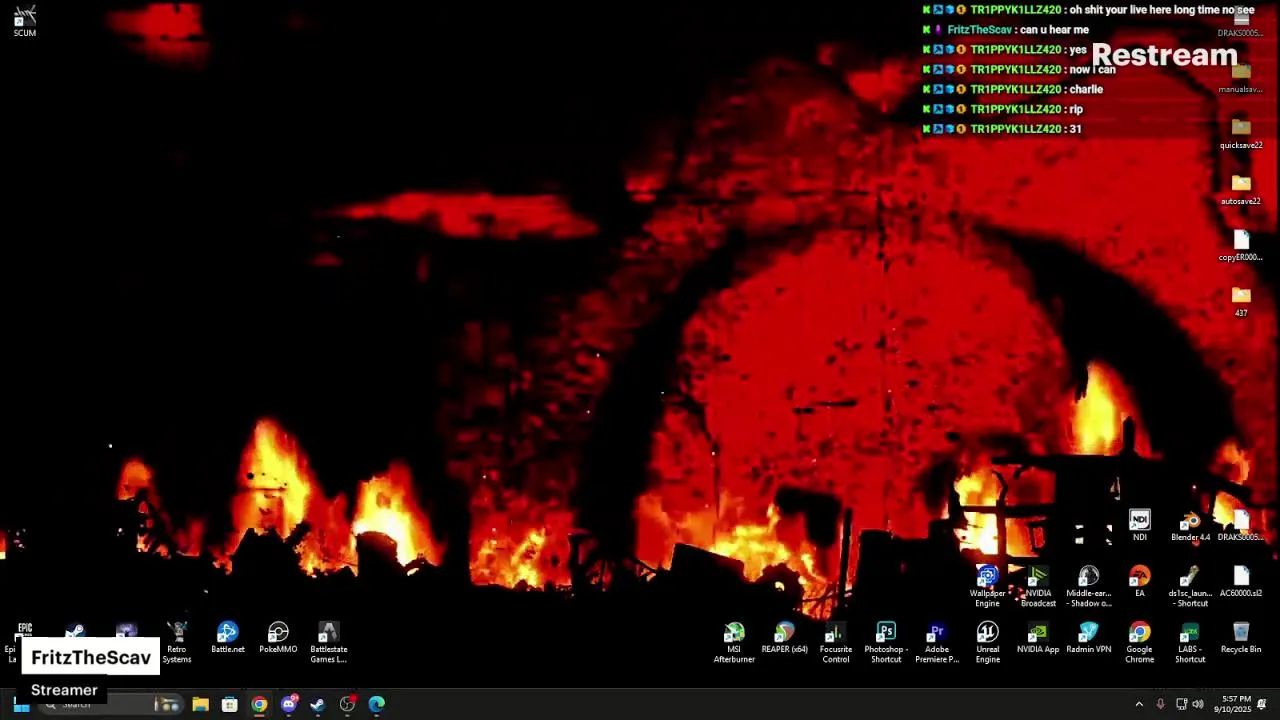Open the Battlestate Games Launcher shortcut

coord(328,642)
